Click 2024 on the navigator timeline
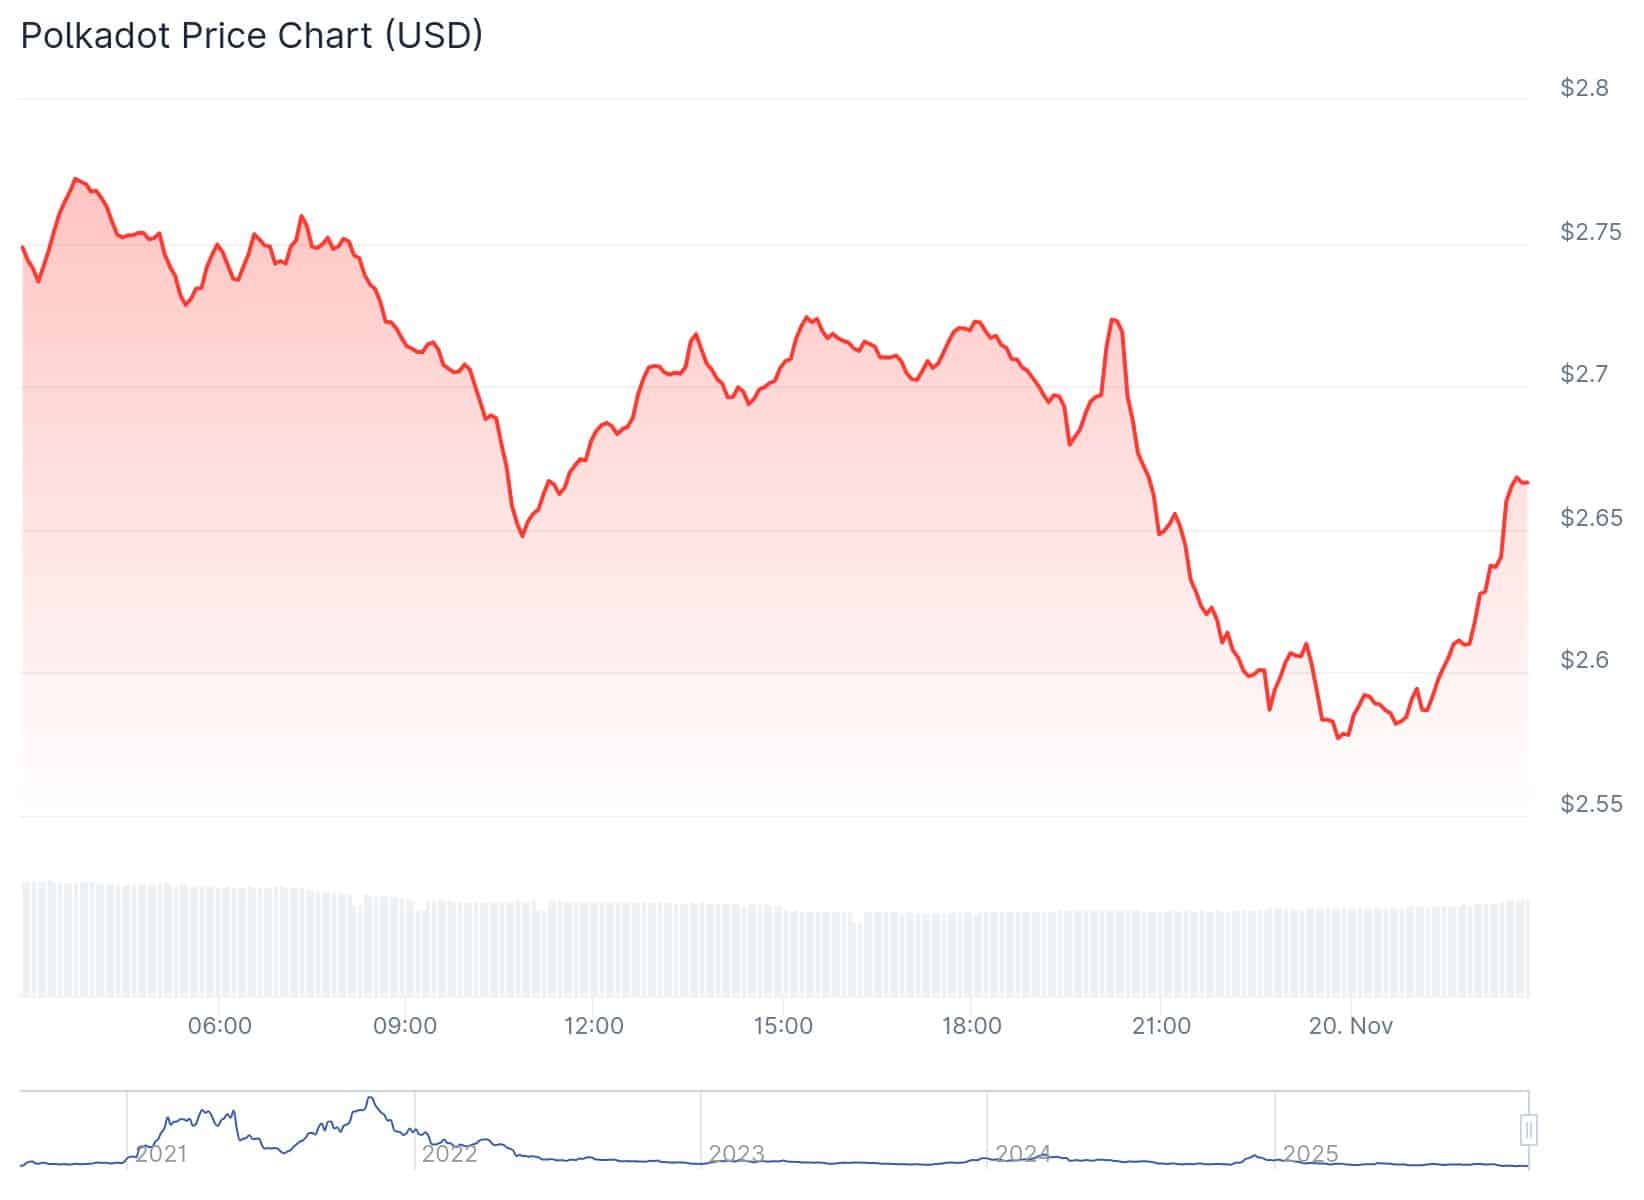Image resolution: width=1644 pixels, height=1200 pixels. 1022,1154
